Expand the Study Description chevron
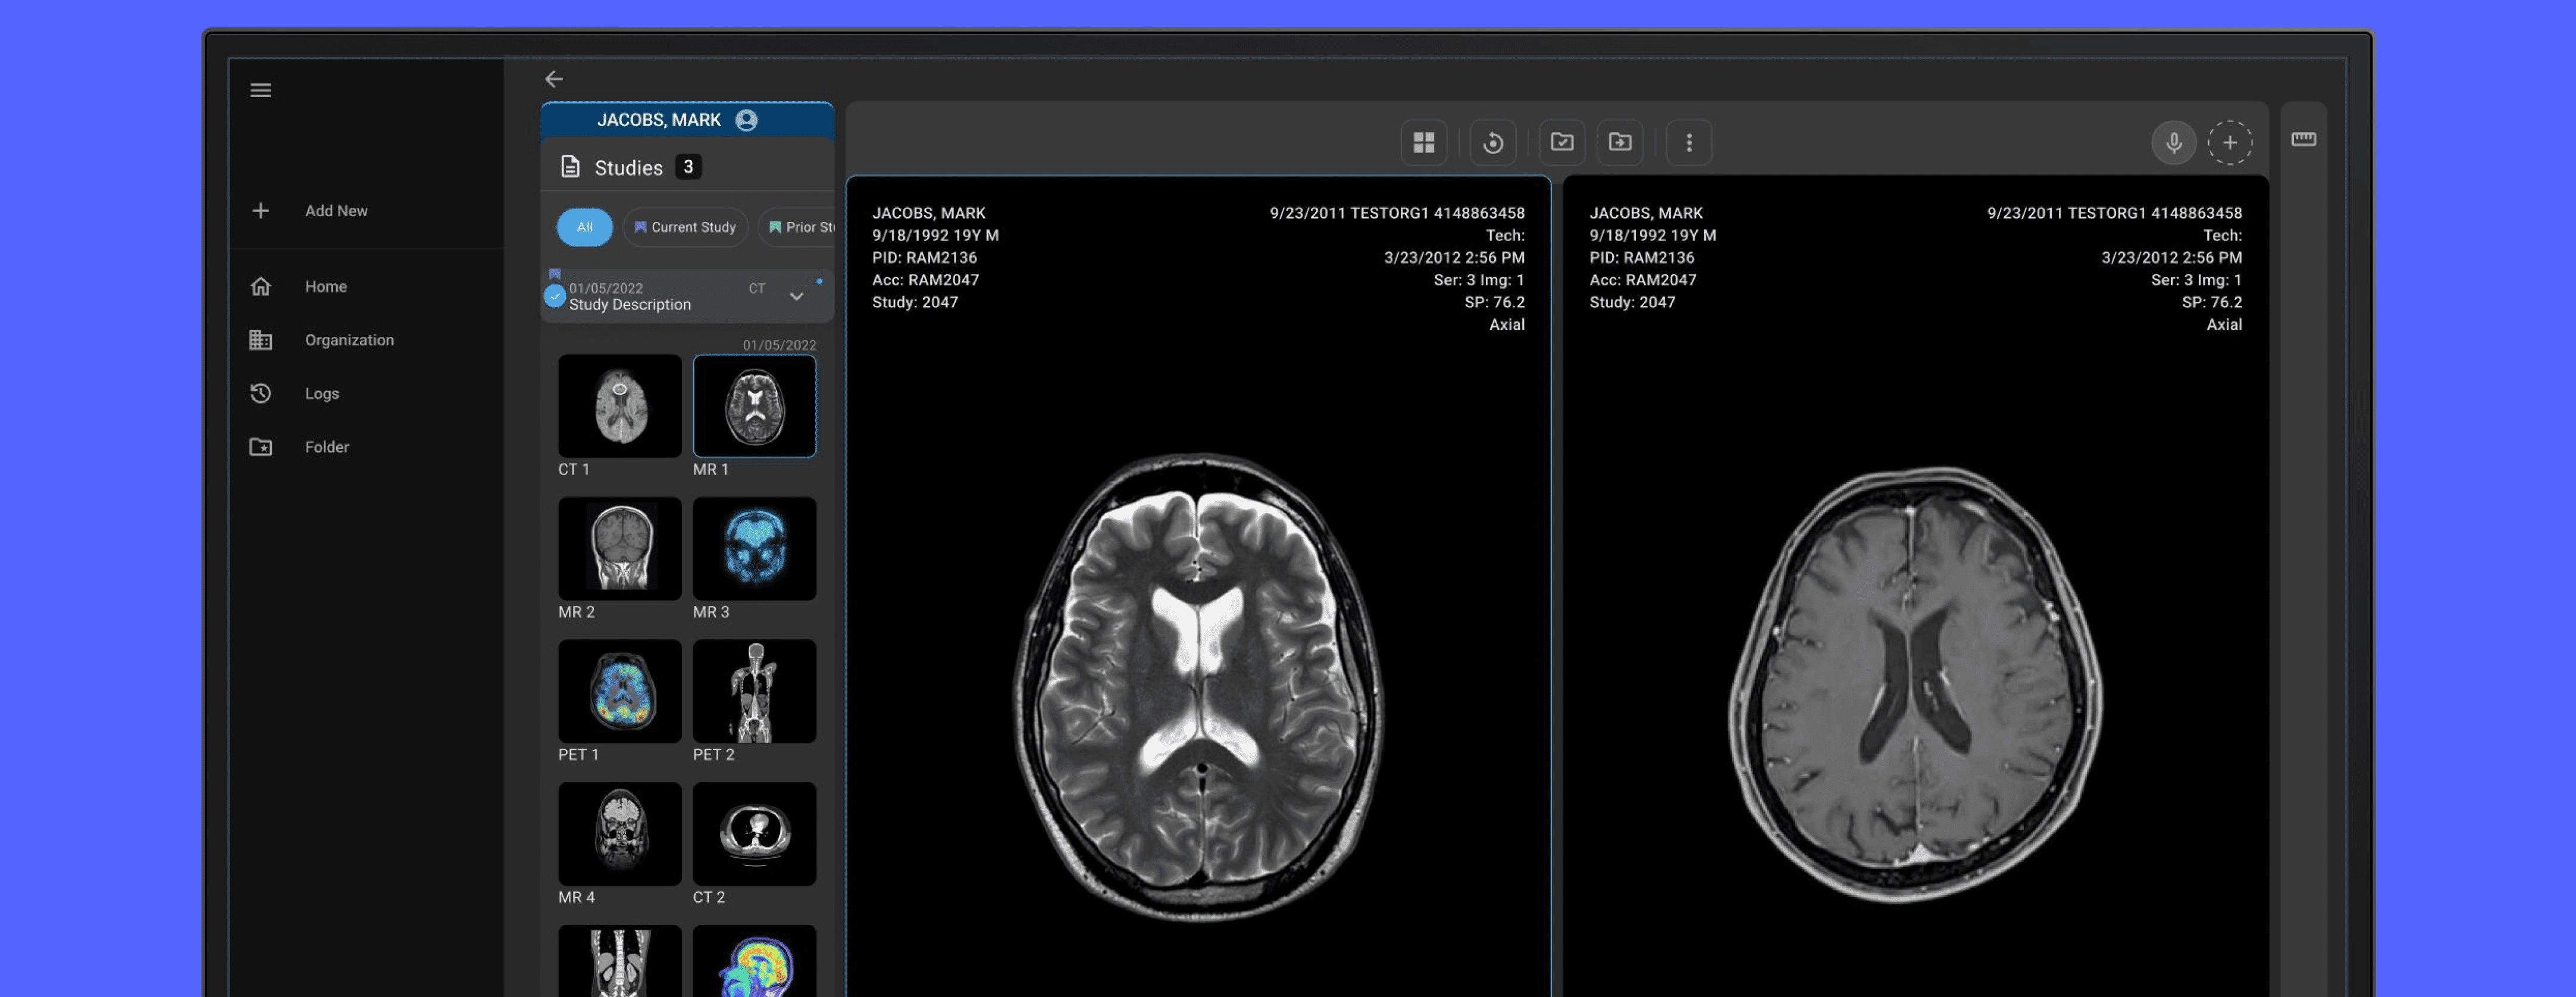The height and width of the screenshot is (997, 2576). pyautogui.click(x=796, y=296)
